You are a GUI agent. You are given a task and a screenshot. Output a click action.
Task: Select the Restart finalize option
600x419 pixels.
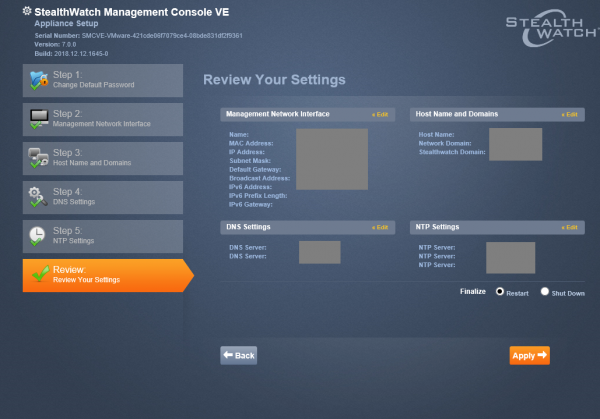(500, 292)
